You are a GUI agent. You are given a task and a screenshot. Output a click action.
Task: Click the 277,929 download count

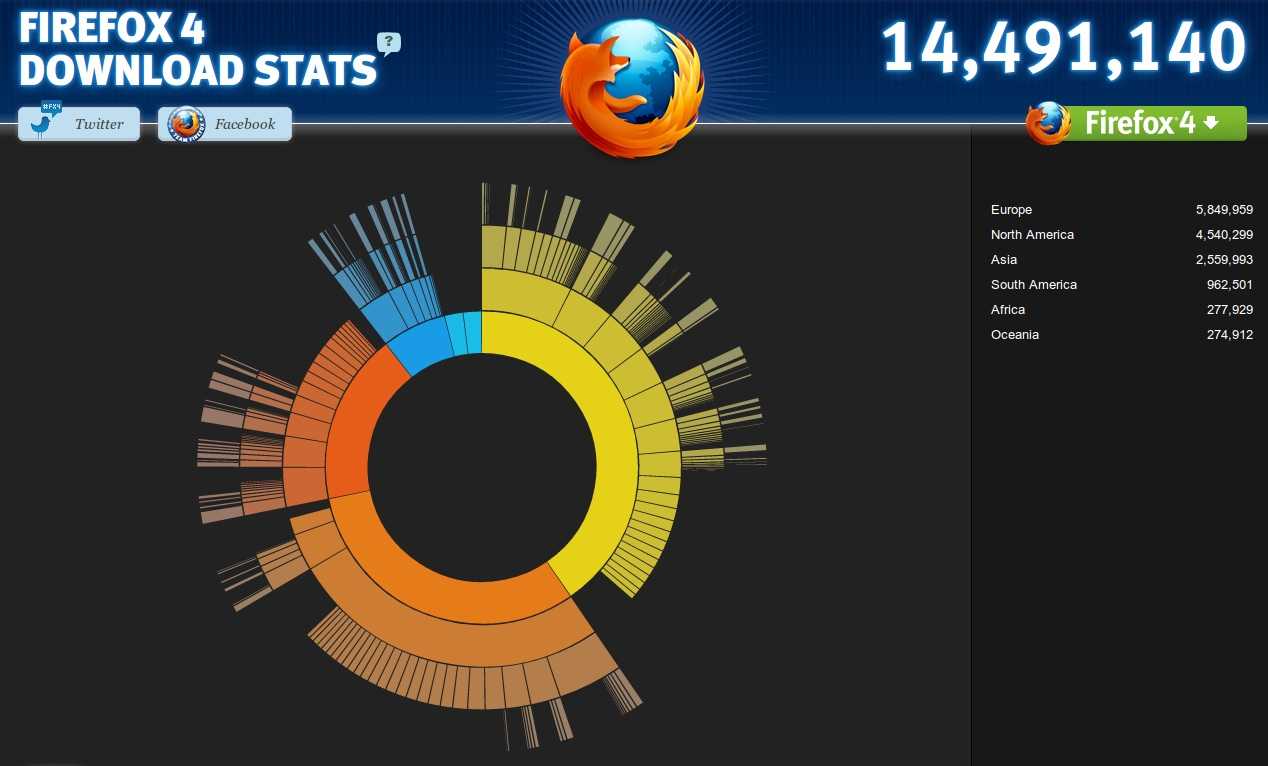pos(1230,310)
